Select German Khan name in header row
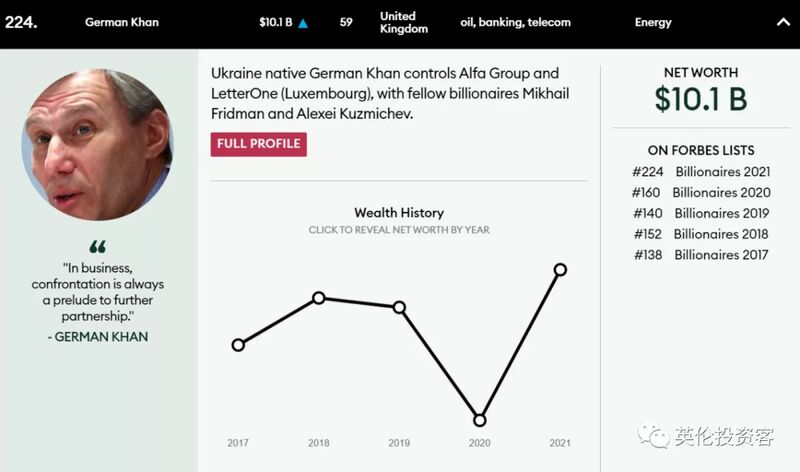800x472 pixels. point(122,22)
